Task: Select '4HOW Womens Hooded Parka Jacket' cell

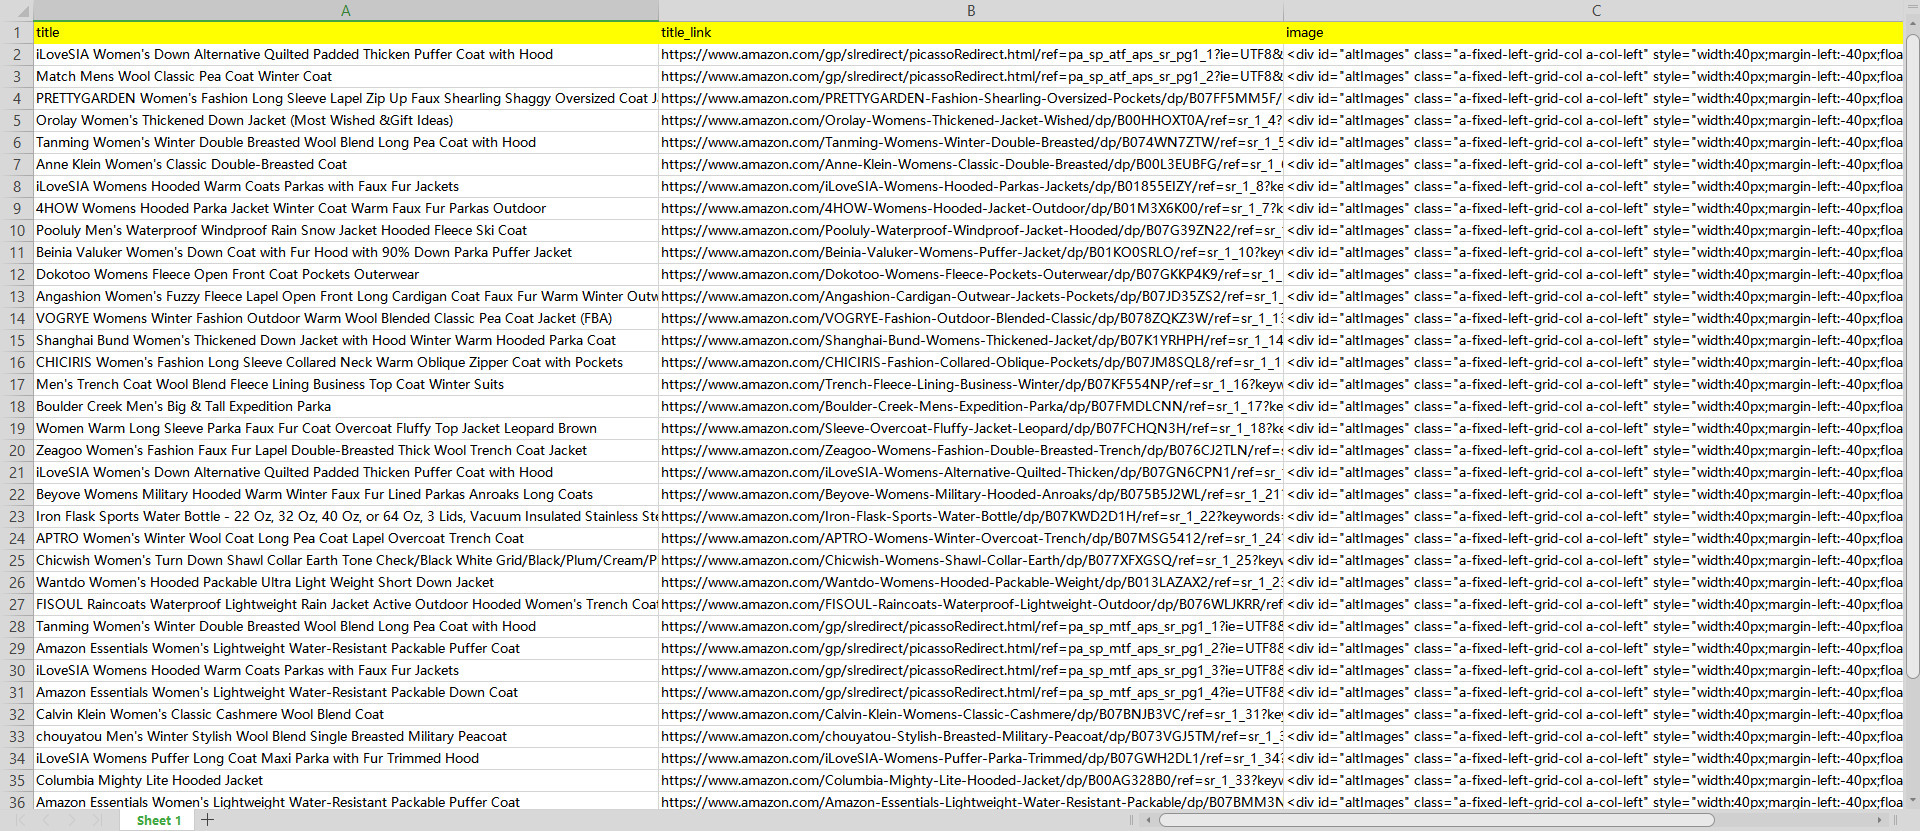Action: tap(345, 208)
